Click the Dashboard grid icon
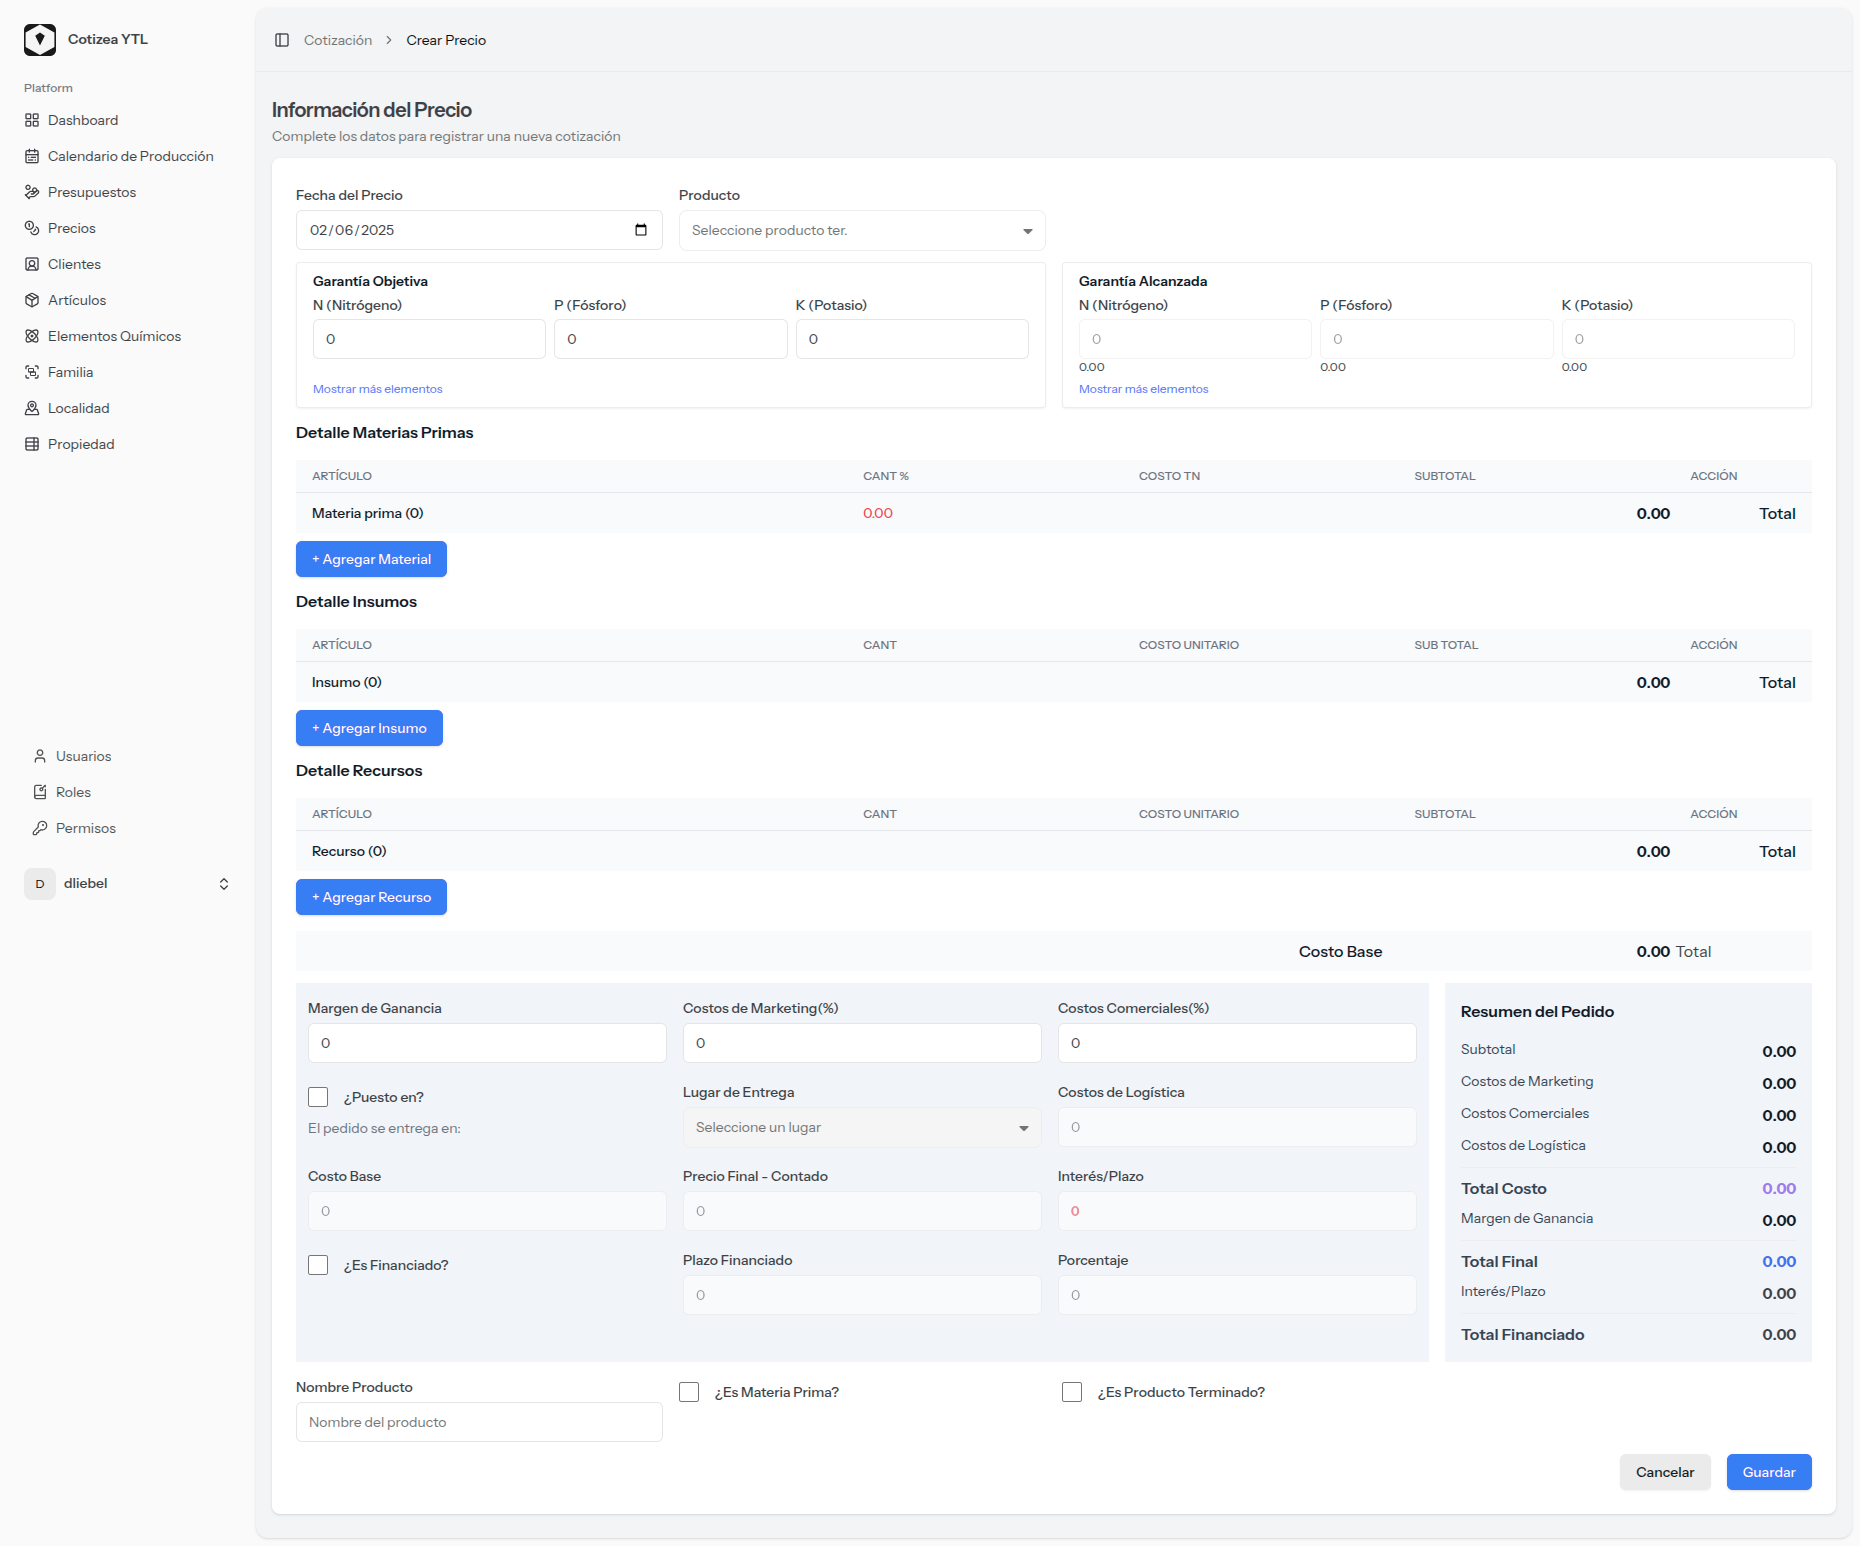 [32, 120]
